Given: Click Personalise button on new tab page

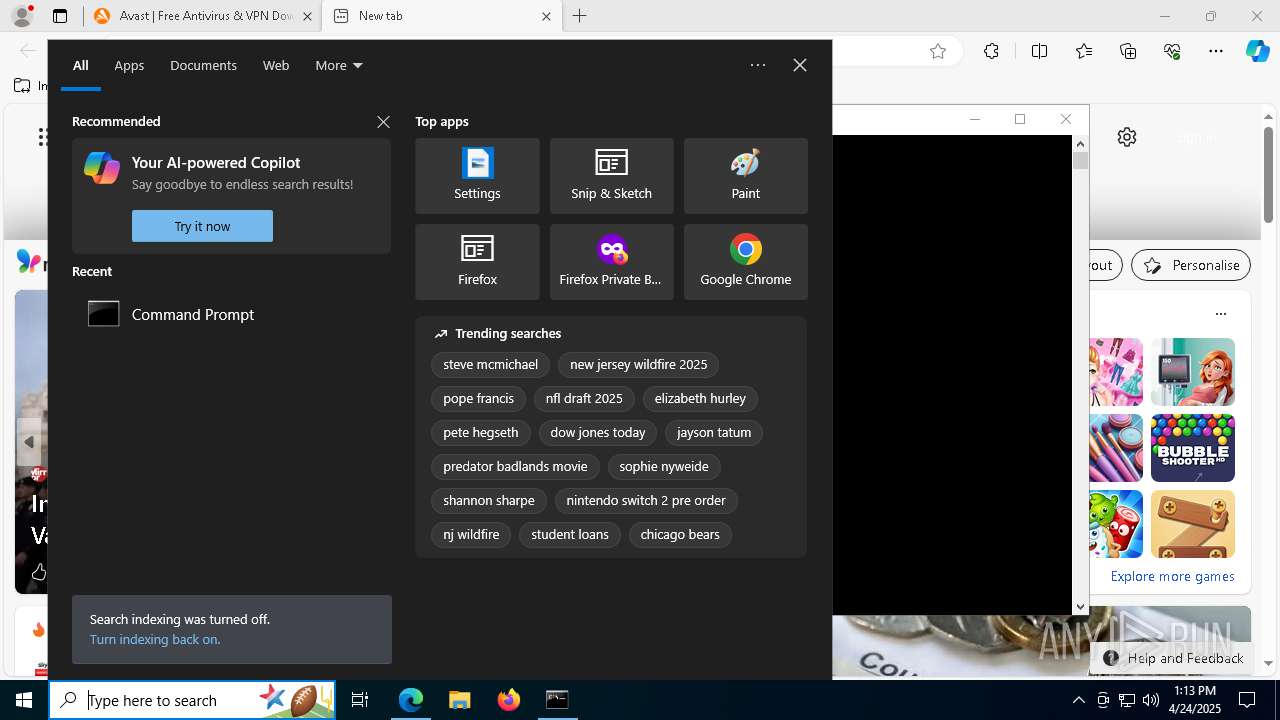Looking at the screenshot, I should (1191, 265).
